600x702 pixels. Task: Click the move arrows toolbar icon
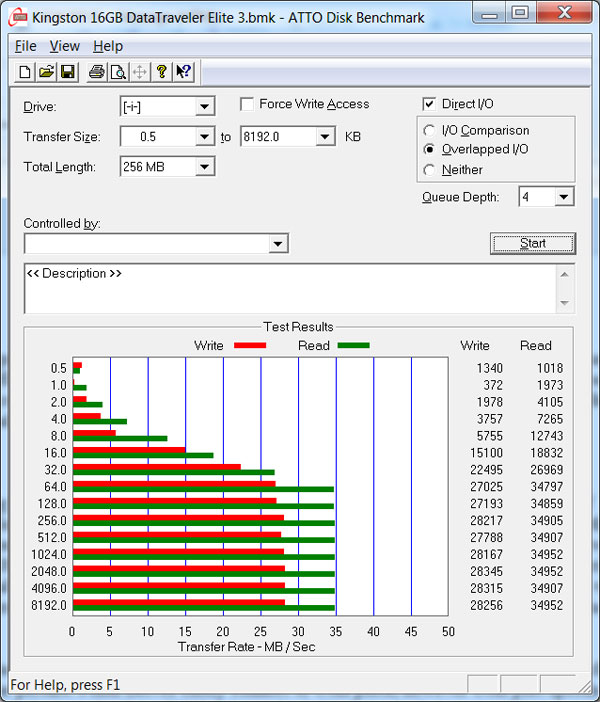coord(139,72)
